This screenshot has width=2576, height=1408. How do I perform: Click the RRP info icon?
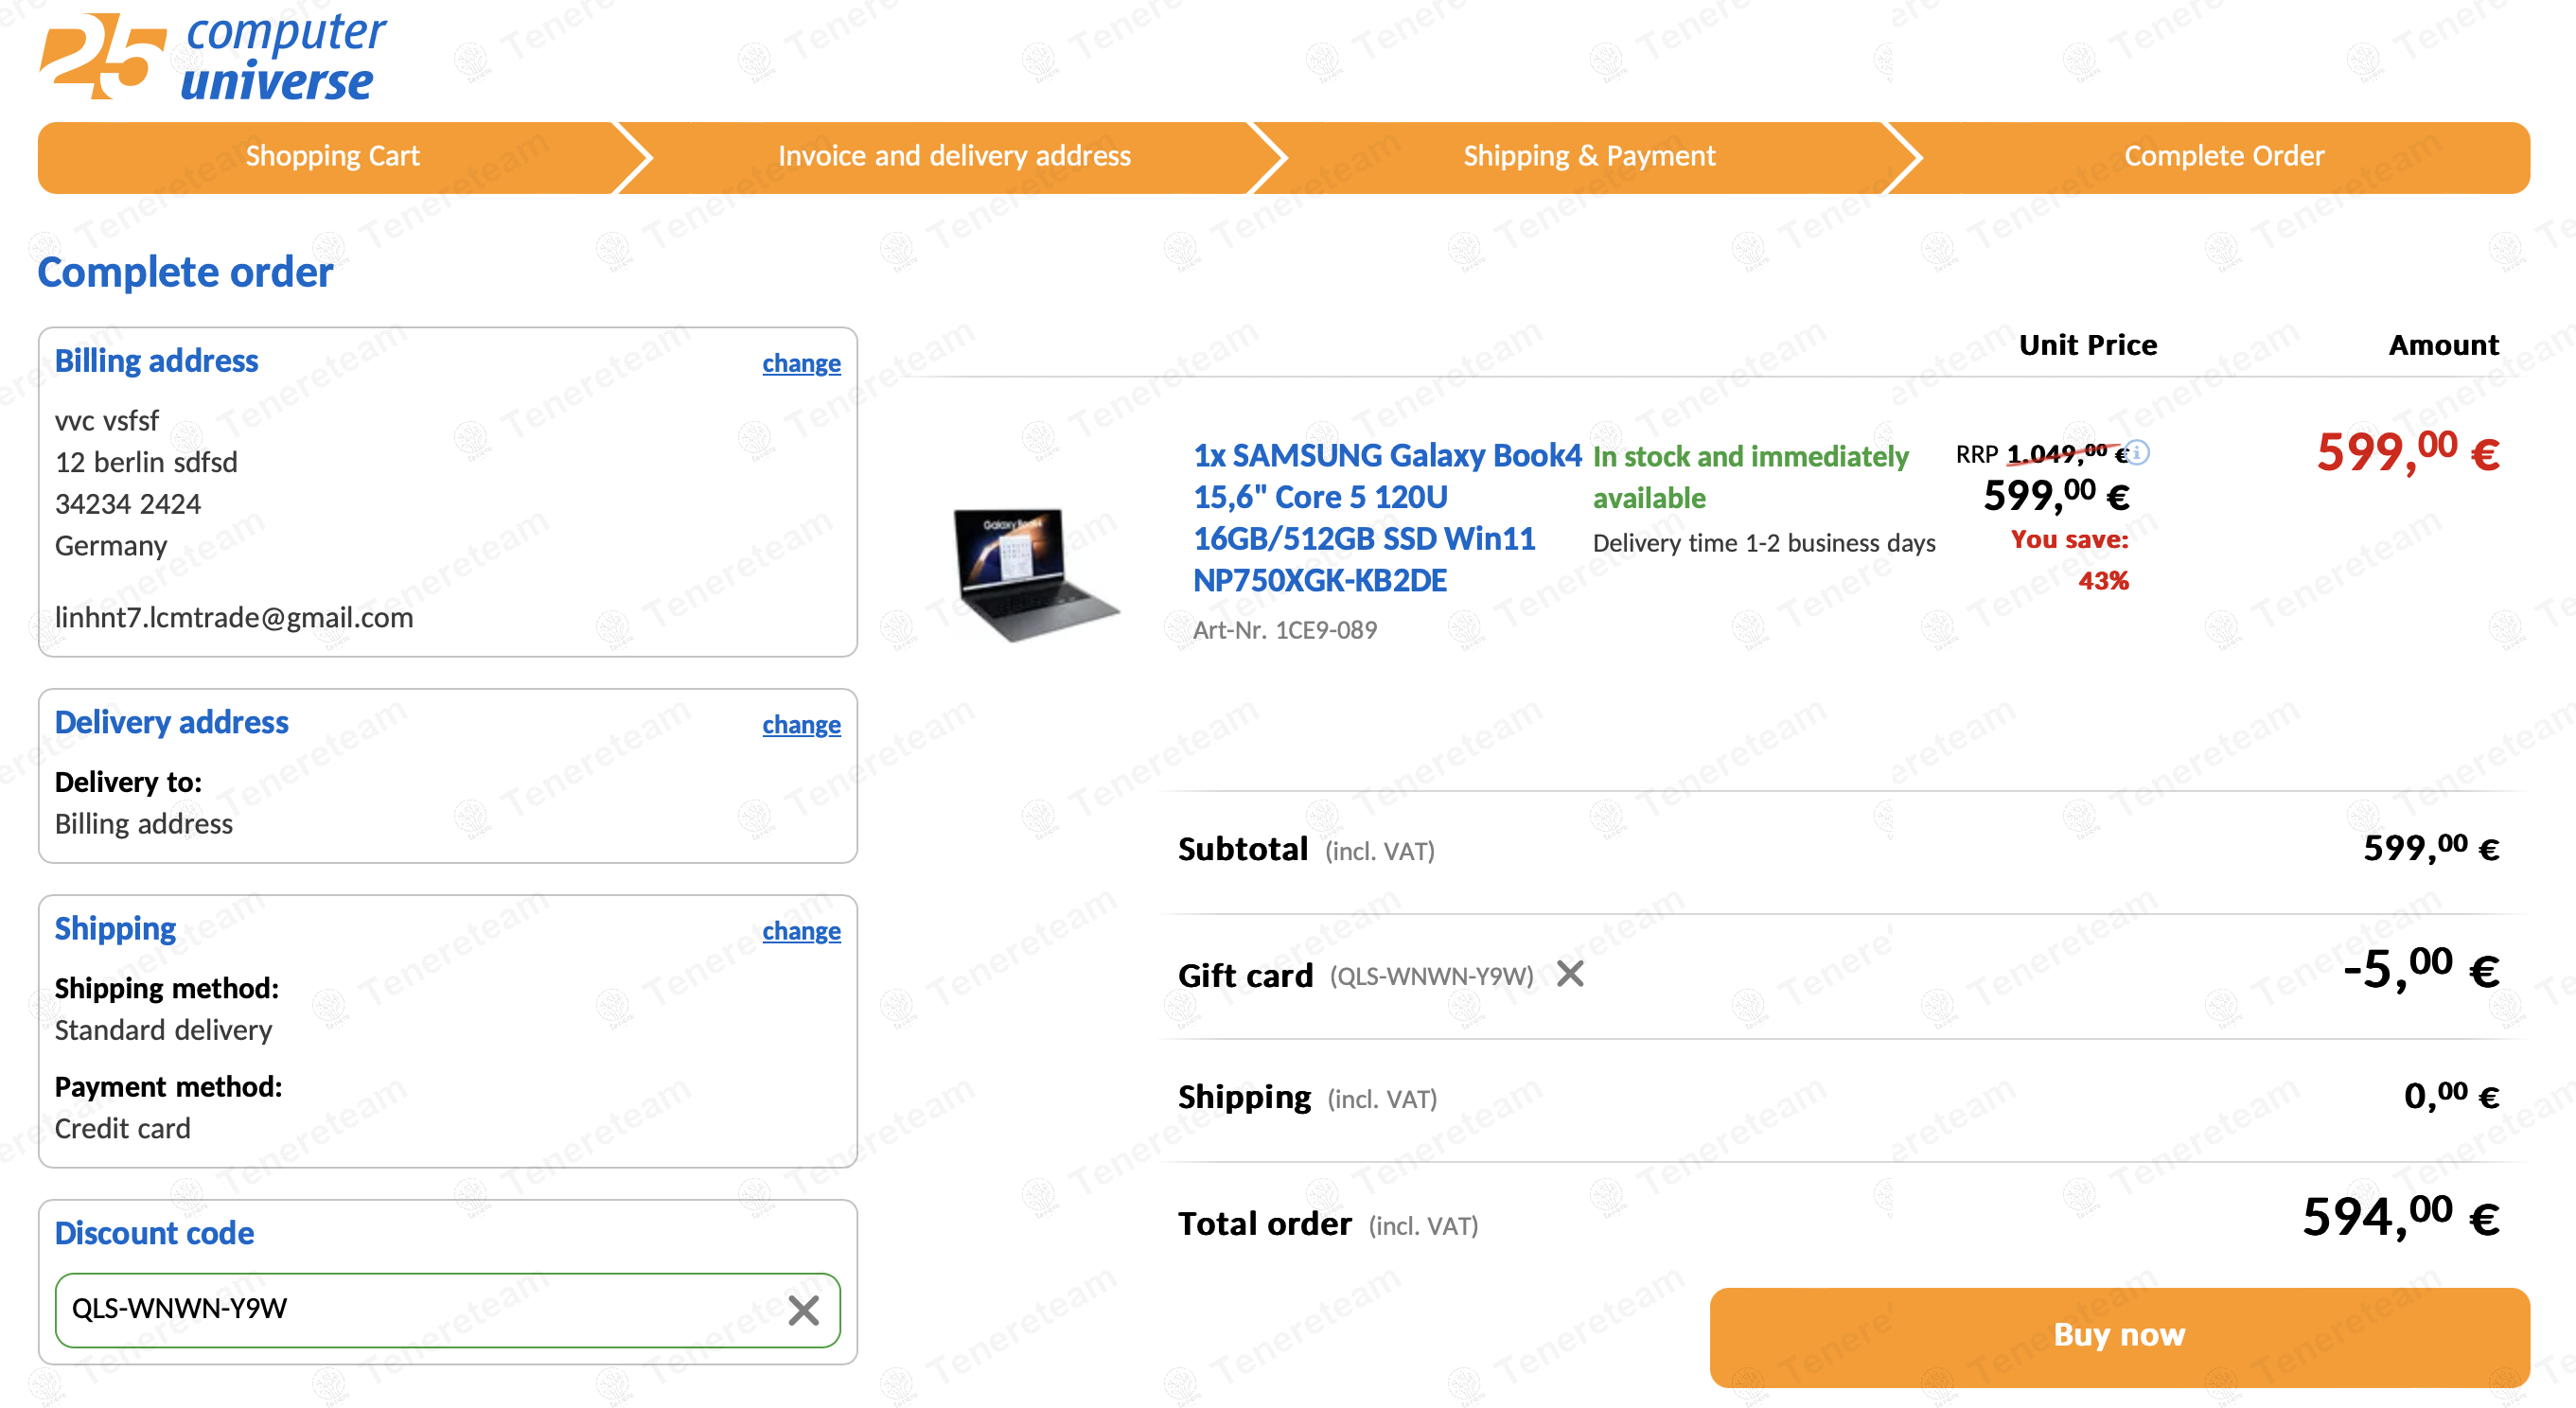(x=2137, y=452)
